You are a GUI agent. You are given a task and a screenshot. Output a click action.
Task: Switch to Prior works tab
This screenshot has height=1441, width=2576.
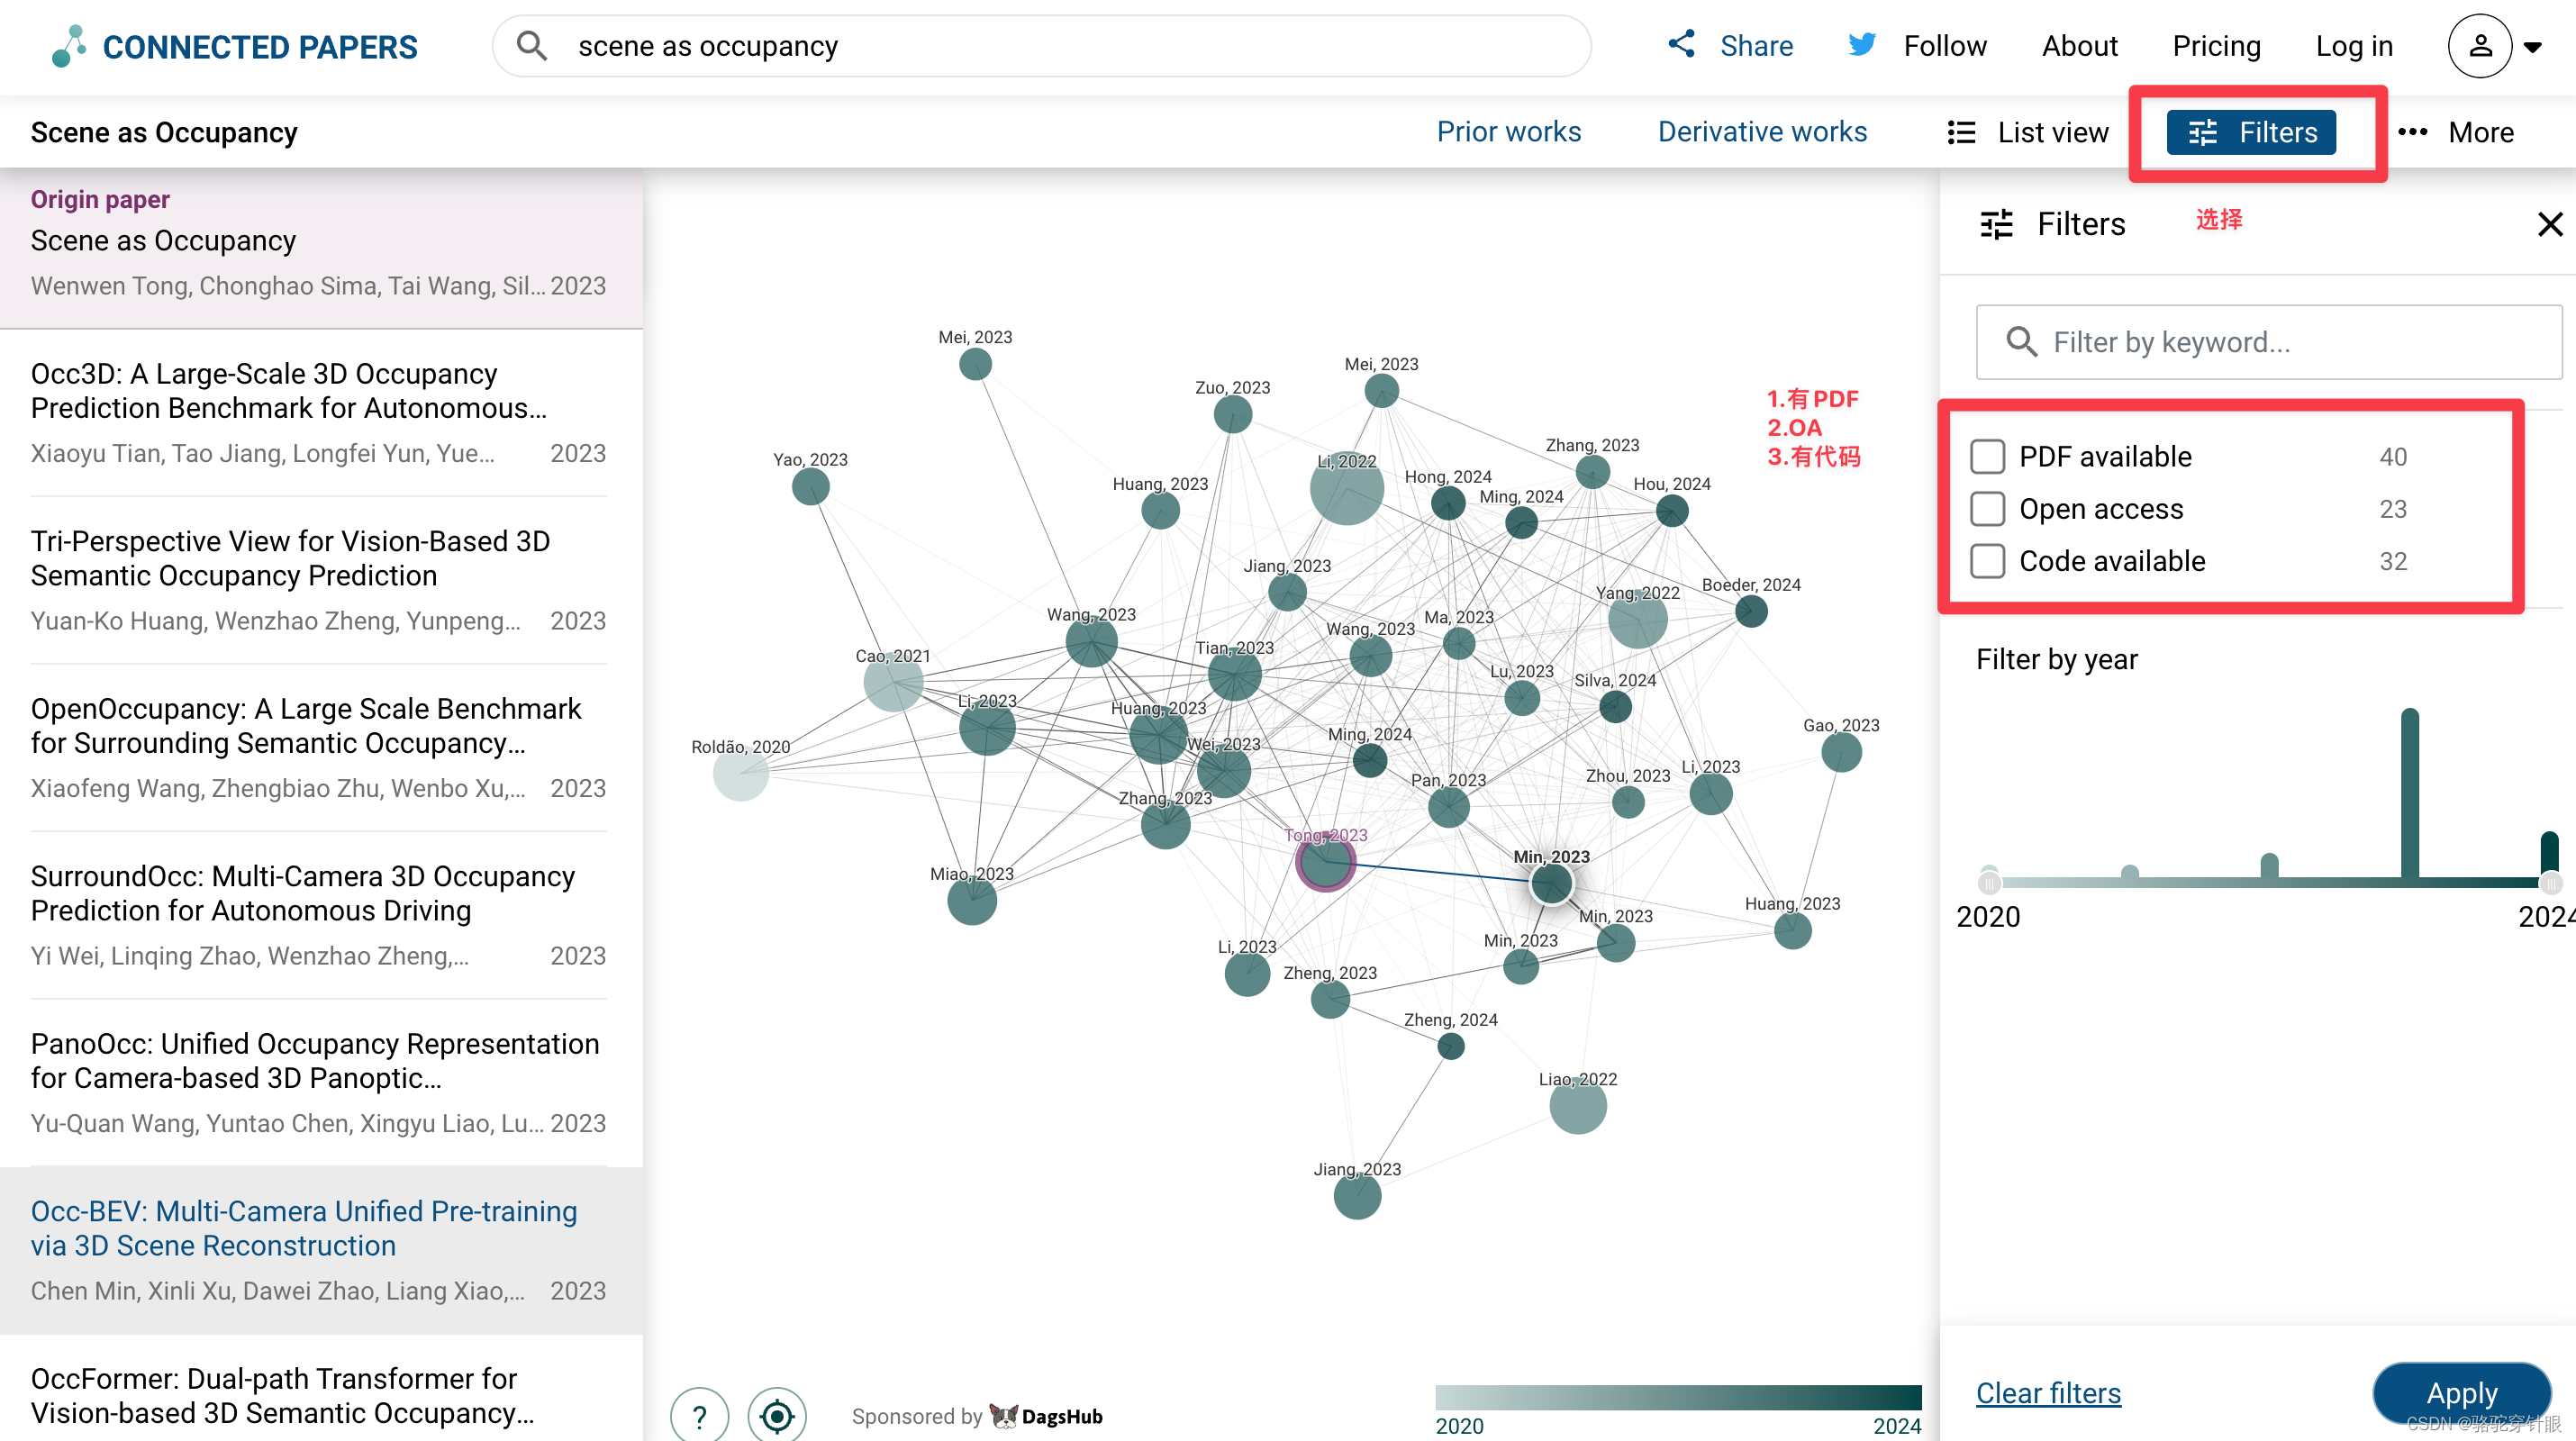click(x=1508, y=132)
